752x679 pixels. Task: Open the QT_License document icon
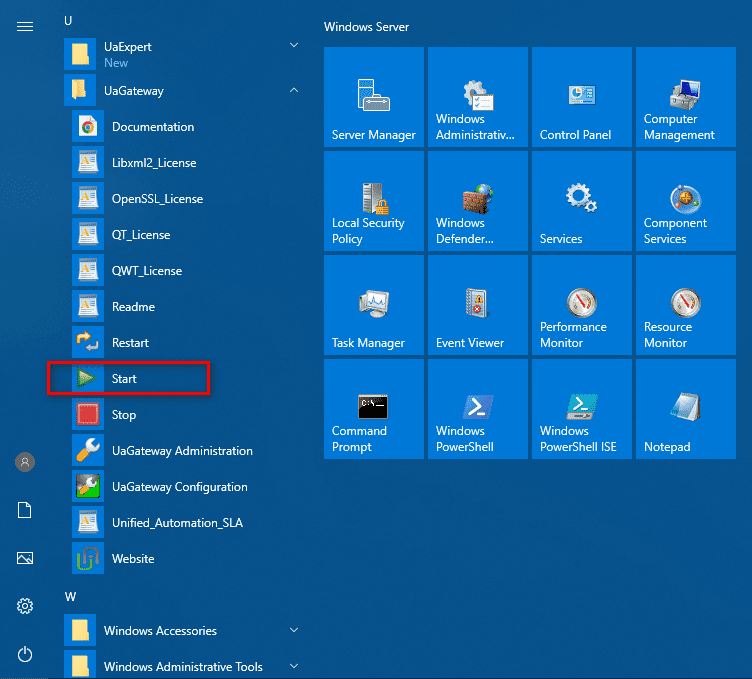tap(88, 234)
